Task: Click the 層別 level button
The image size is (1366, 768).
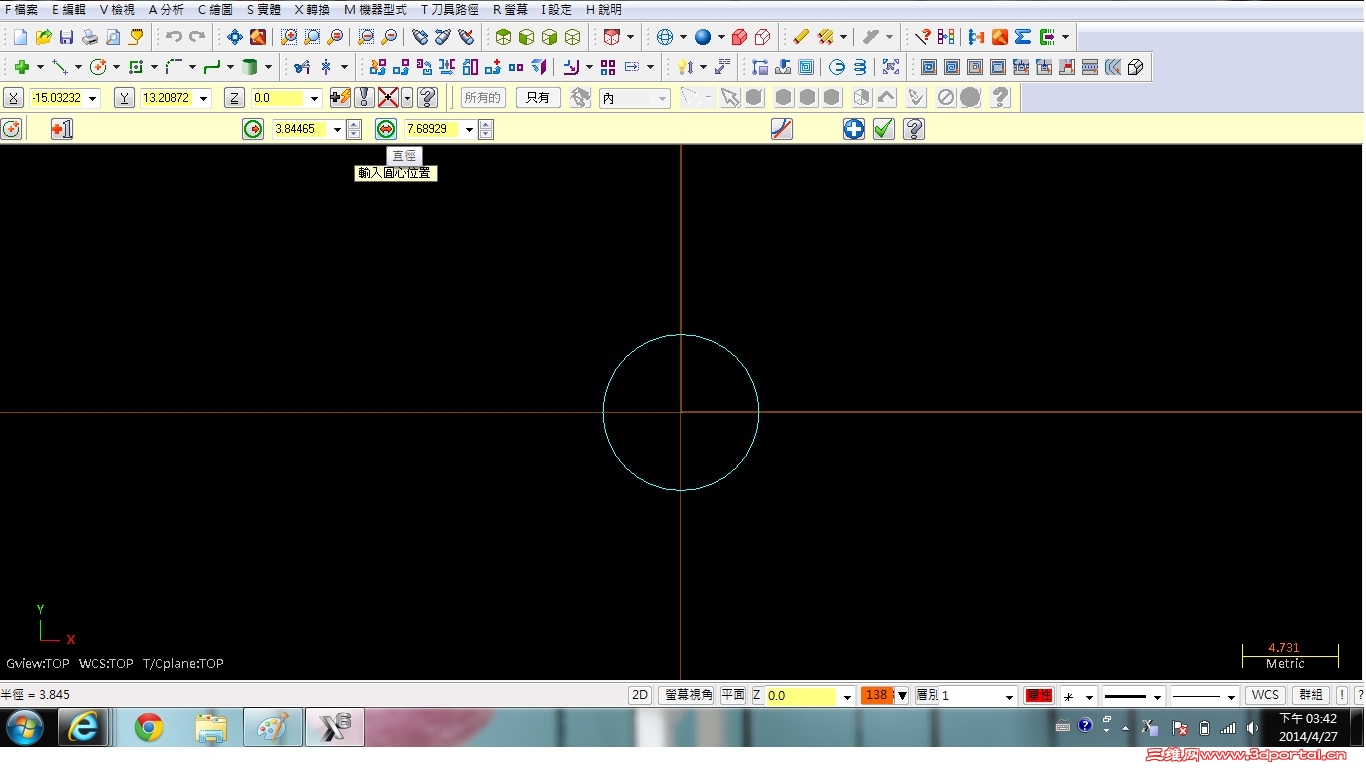Action: coord(926,695)
